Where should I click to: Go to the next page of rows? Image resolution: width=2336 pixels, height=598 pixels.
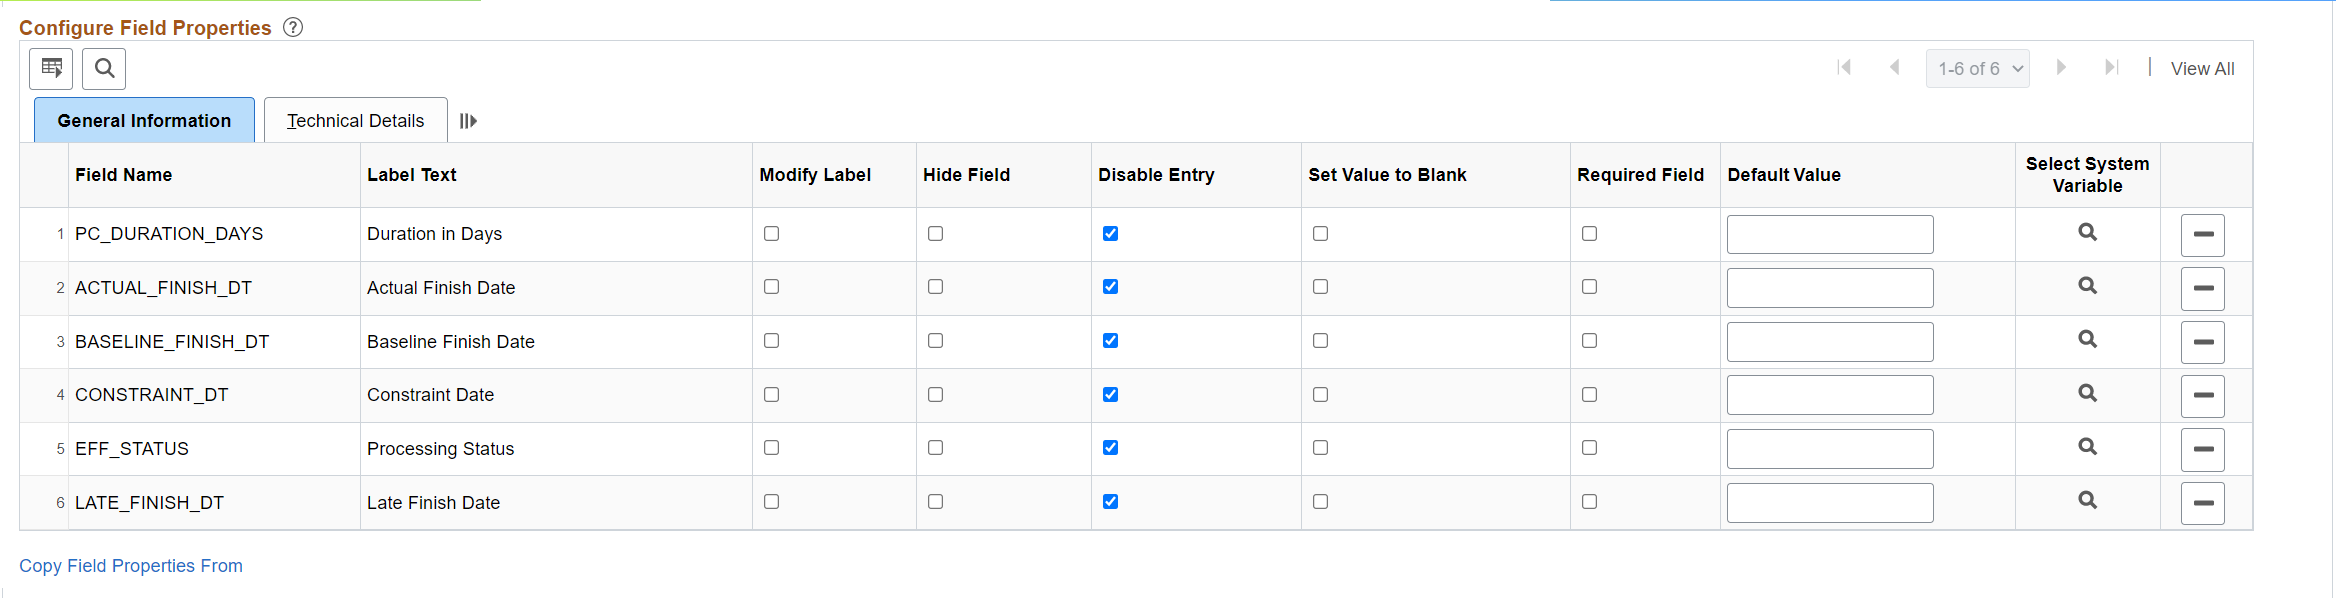(x=2061, y=68)
